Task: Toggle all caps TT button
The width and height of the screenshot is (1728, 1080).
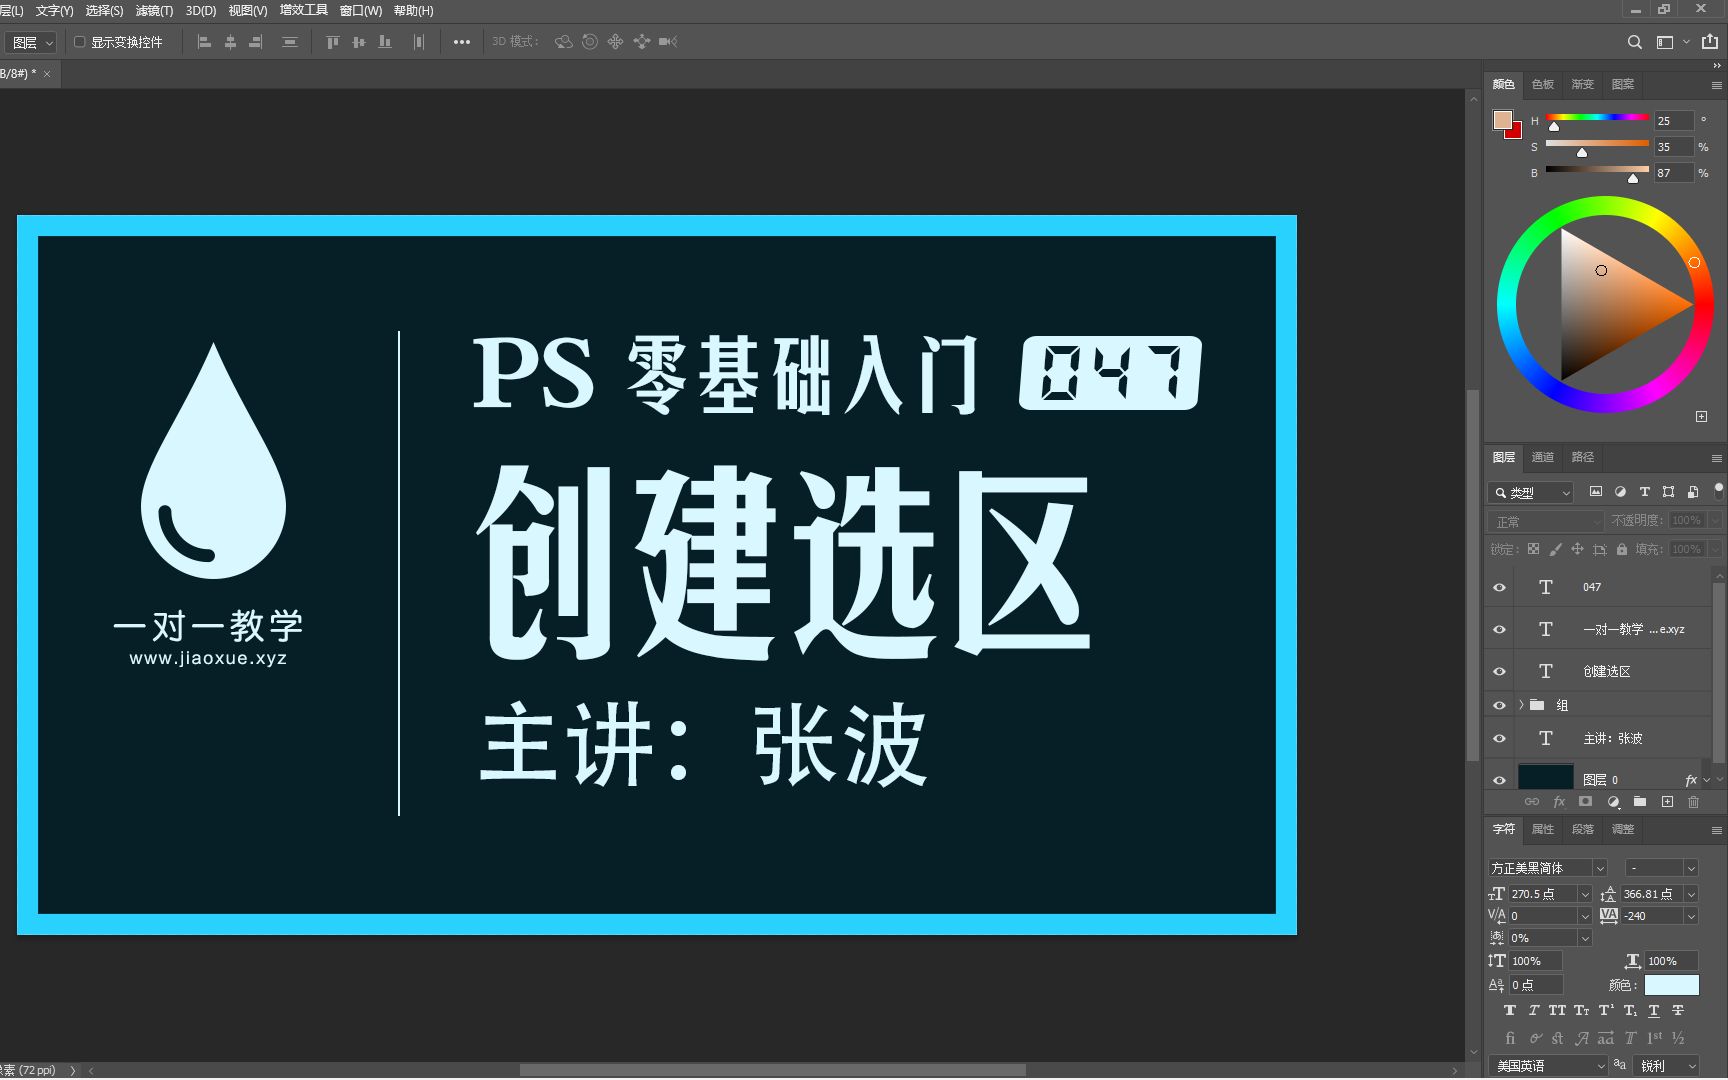Action: point(1557,1011)
